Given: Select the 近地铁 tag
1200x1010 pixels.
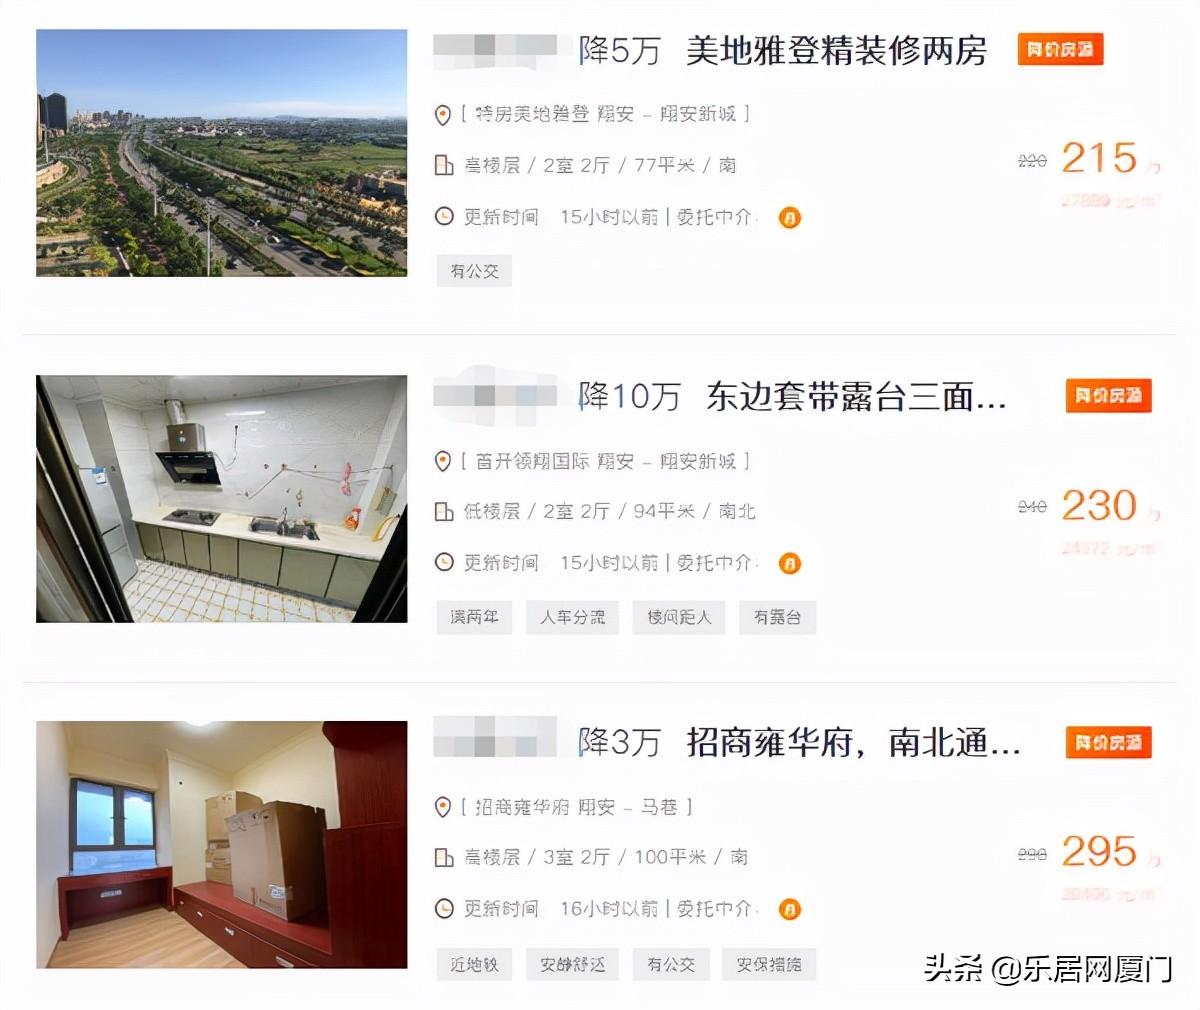Looking at the screenshot, I should 475,965.
